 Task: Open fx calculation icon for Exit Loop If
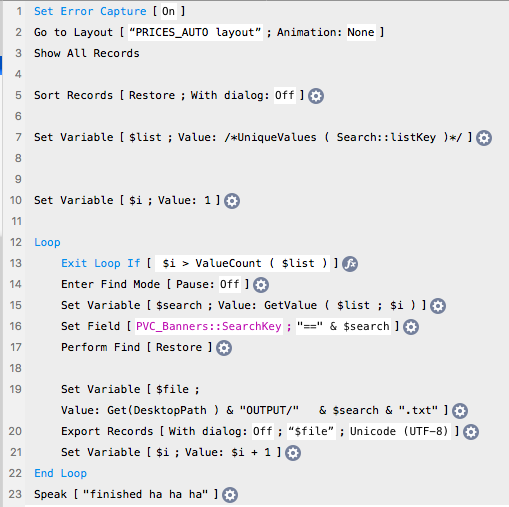[x=350, y=264]
